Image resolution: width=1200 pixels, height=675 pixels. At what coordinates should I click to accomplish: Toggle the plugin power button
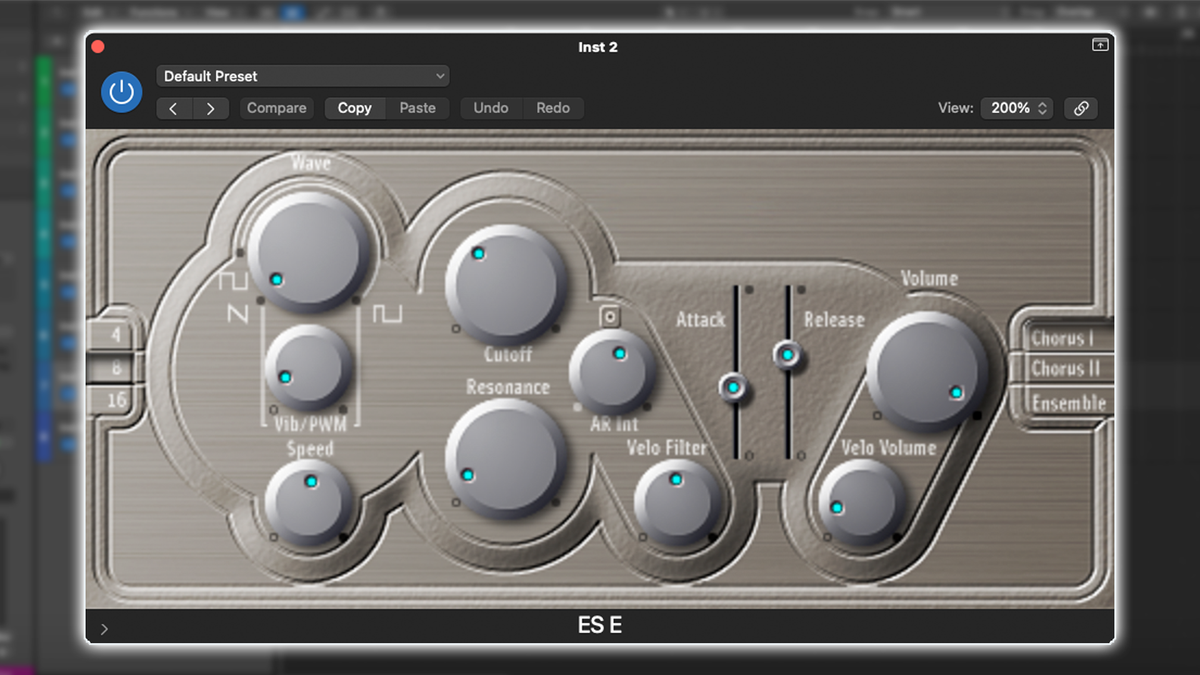[x=121, y=92]
